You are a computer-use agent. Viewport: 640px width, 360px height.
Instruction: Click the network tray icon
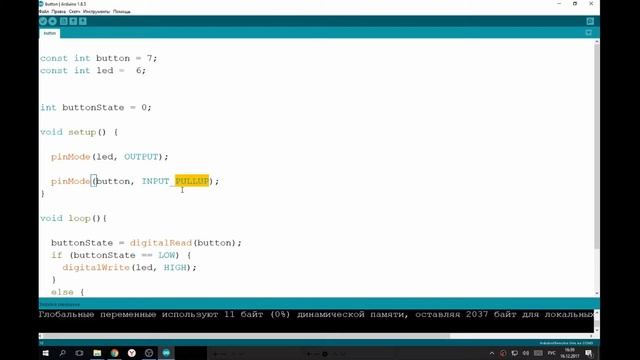(x=515, y=353)
